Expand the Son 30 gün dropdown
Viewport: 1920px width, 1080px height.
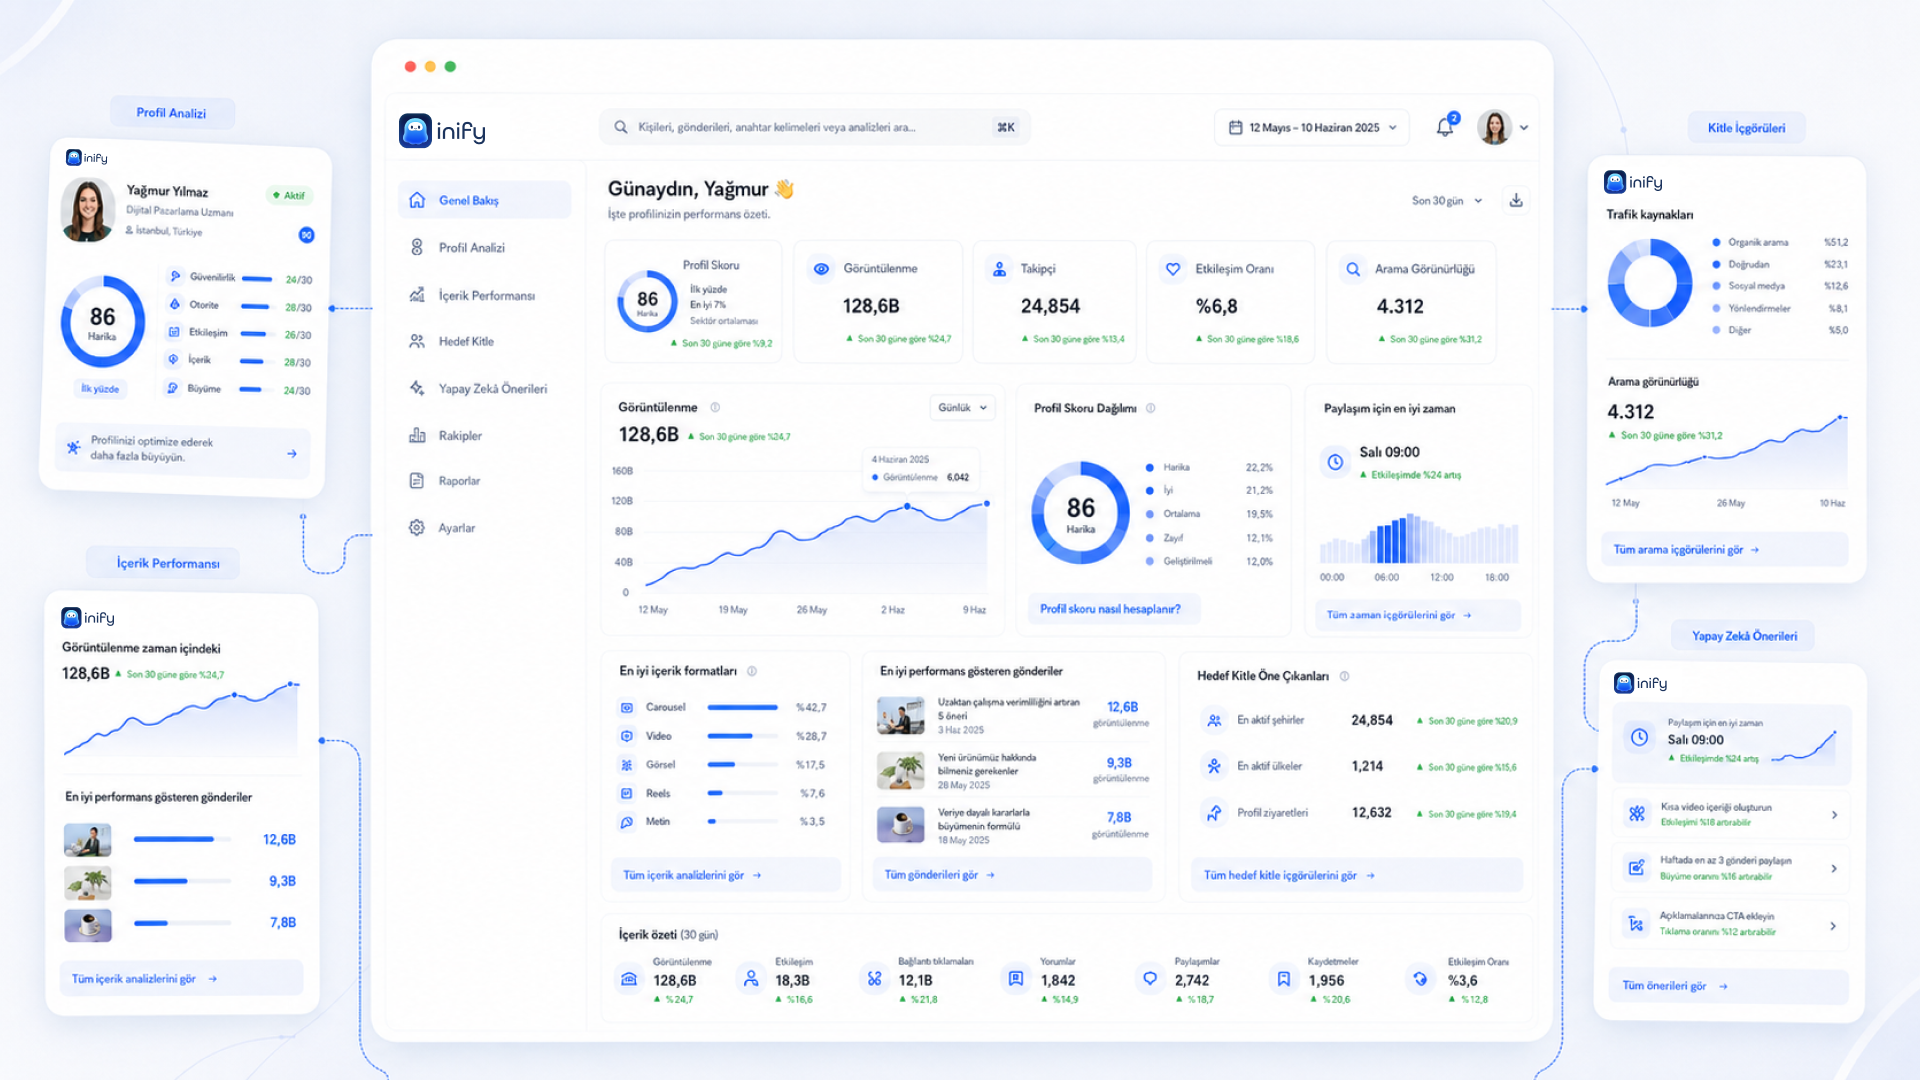[x=1447, y=201]
